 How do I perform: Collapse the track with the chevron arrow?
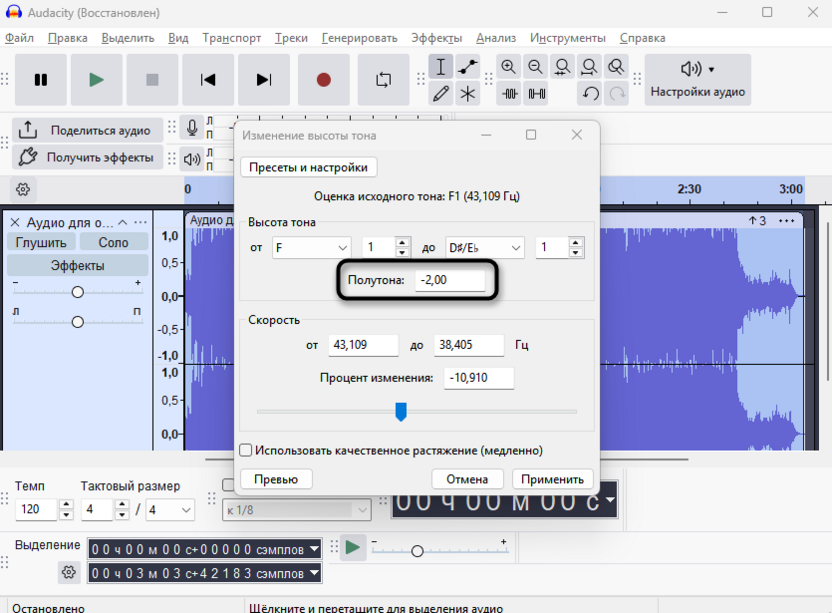(x=123, y=222)
